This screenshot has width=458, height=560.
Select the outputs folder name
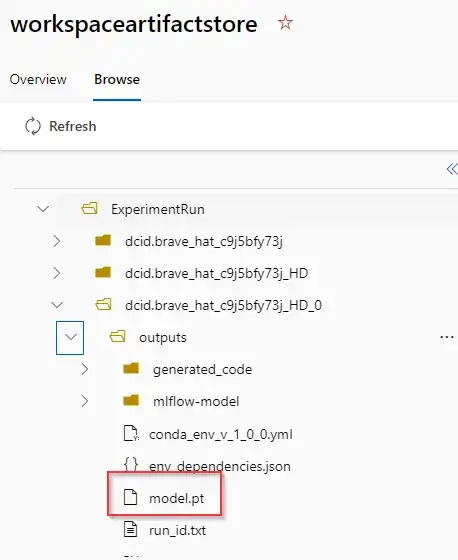tap(163, 338)
